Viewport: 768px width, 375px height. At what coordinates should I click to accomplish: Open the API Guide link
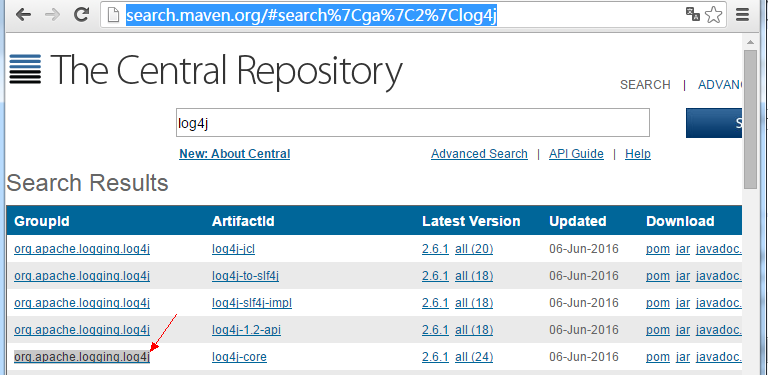(x=576, y=154)
